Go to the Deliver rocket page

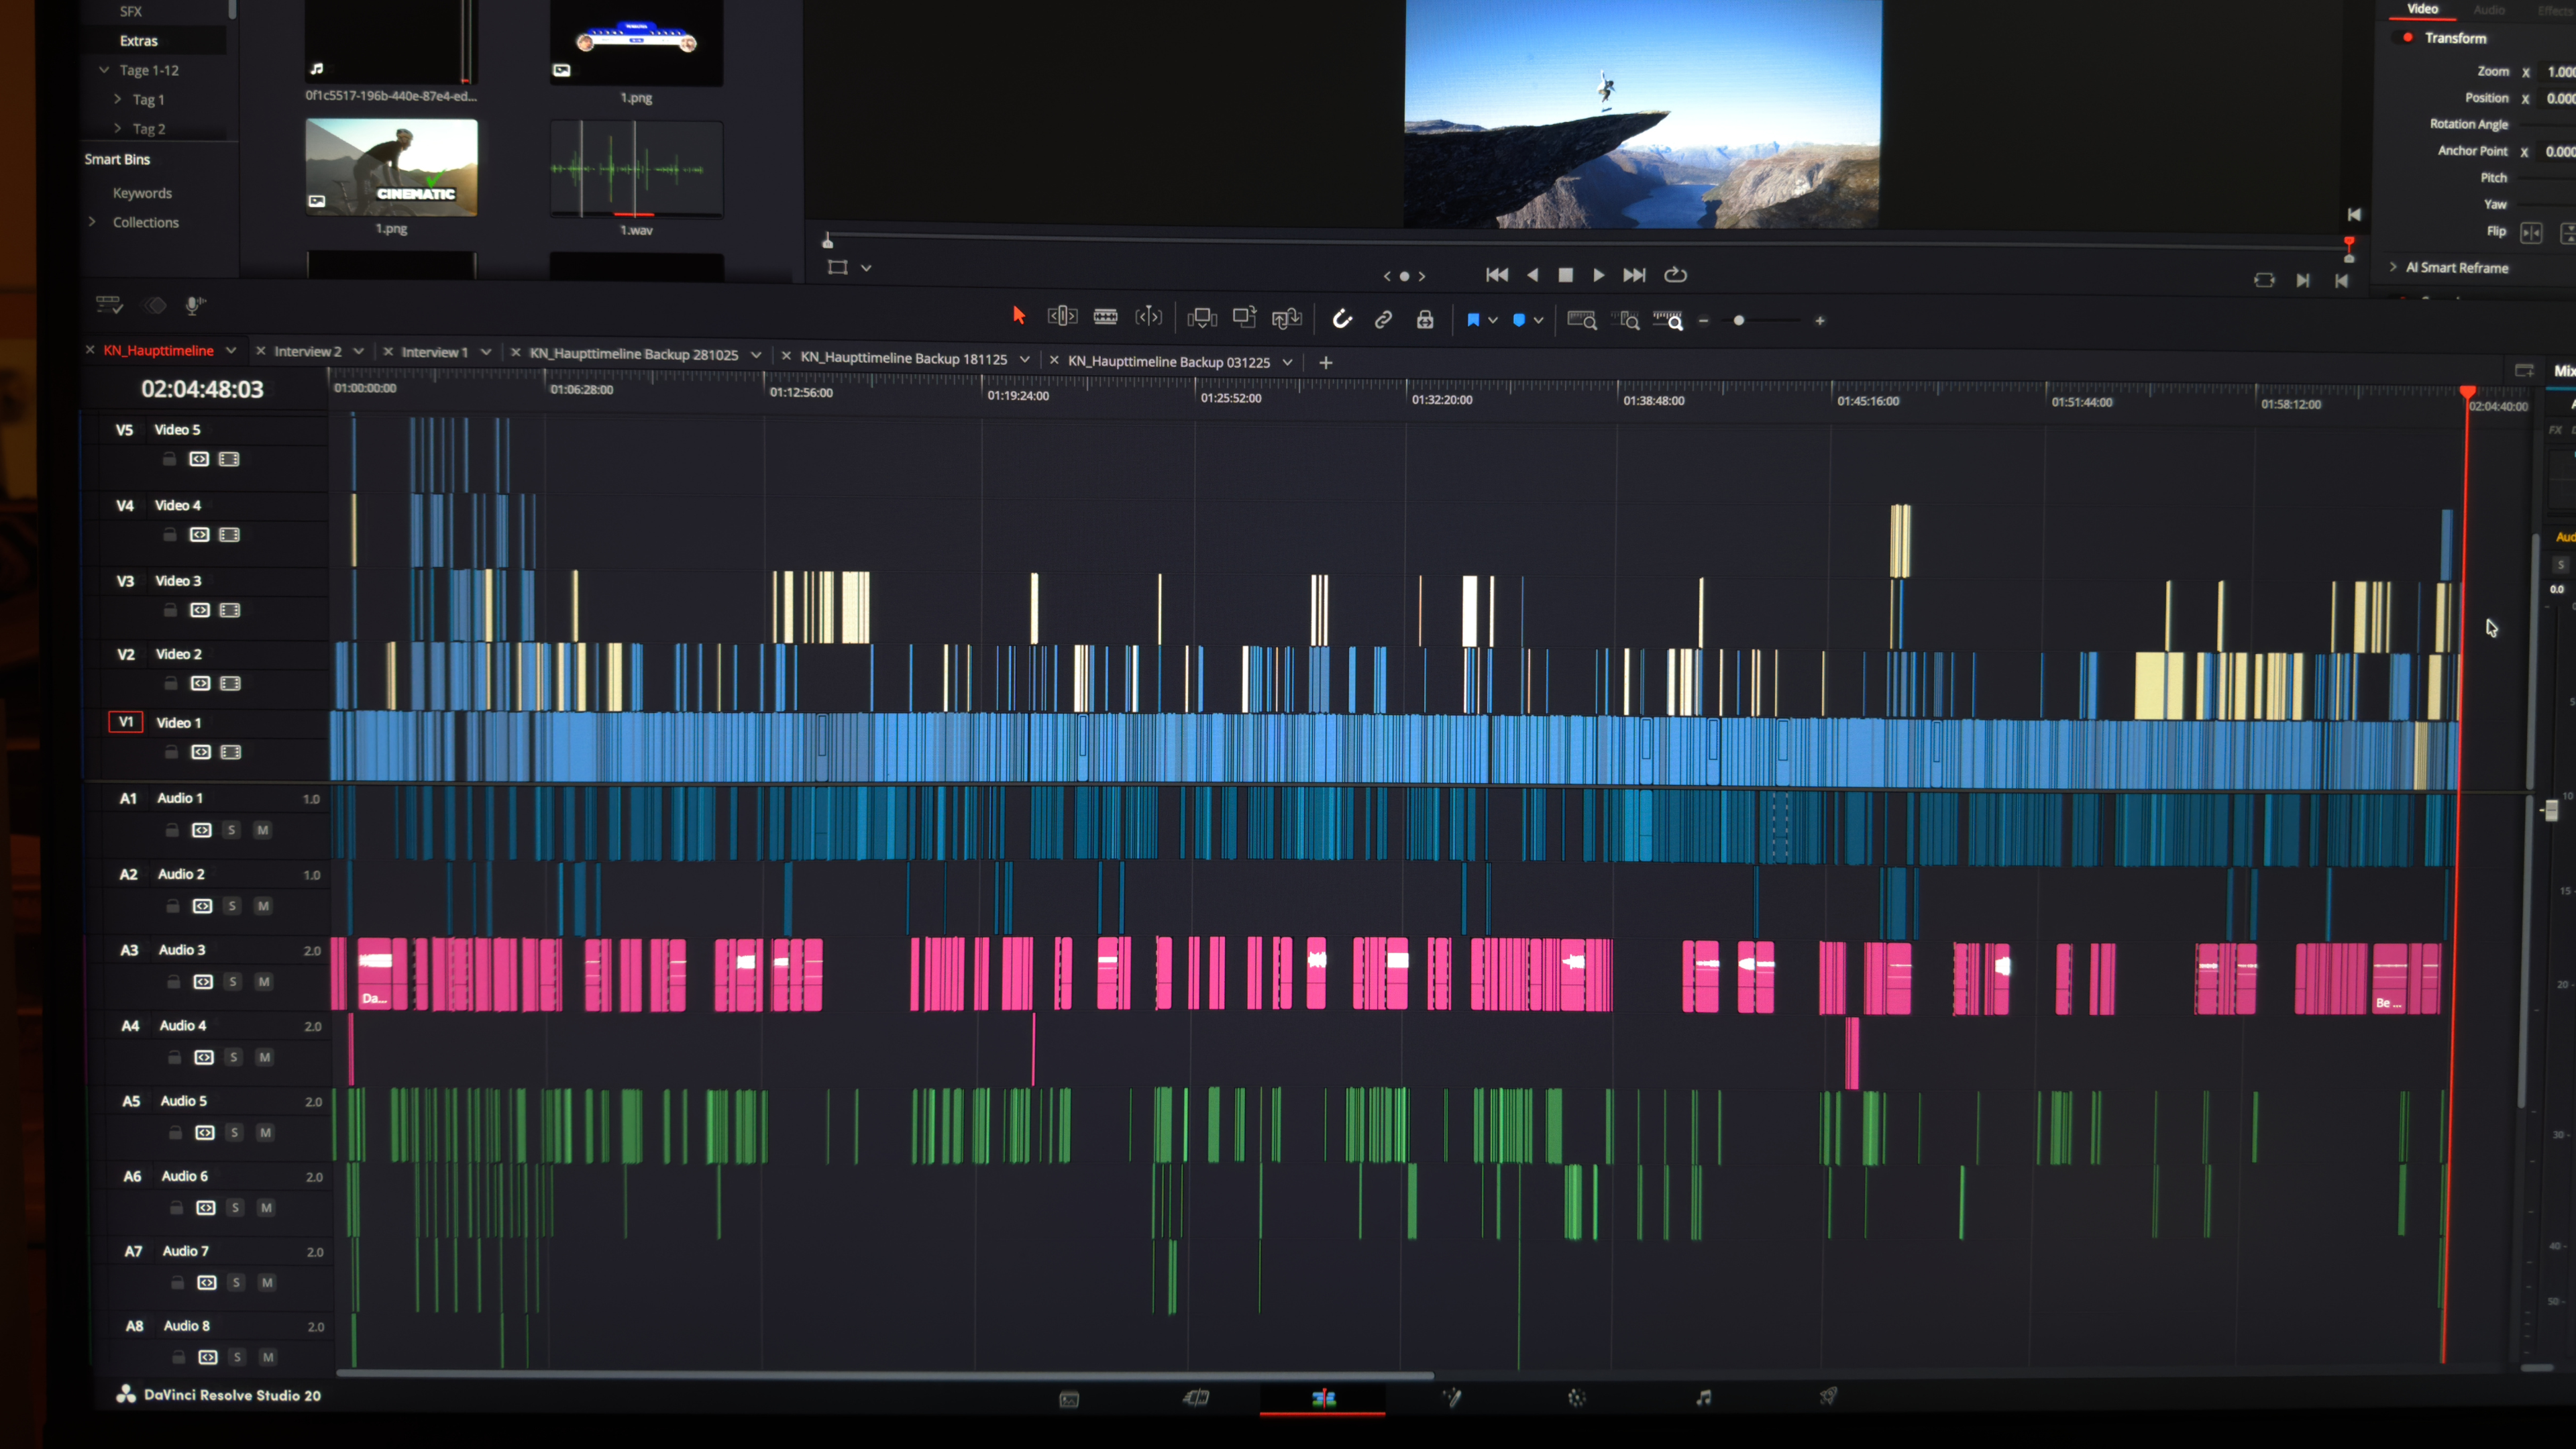(1827, 1397)
